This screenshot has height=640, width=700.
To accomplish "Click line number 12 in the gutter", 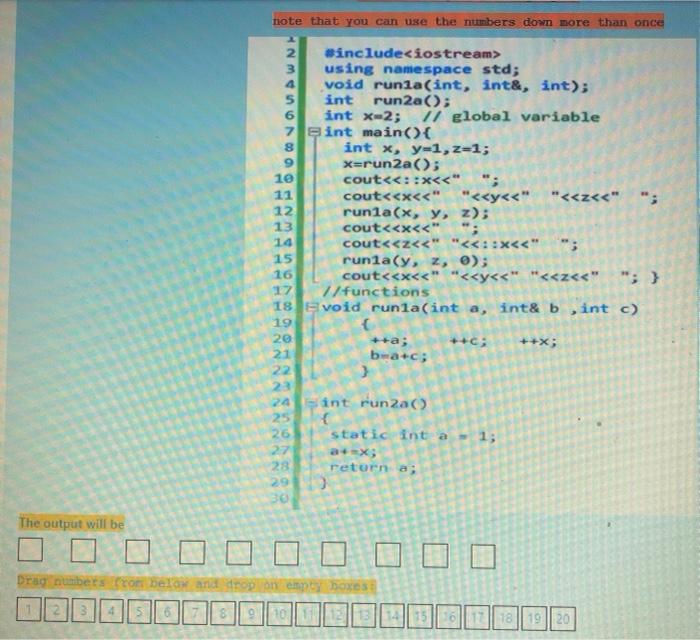I will (x=283, y=211).
